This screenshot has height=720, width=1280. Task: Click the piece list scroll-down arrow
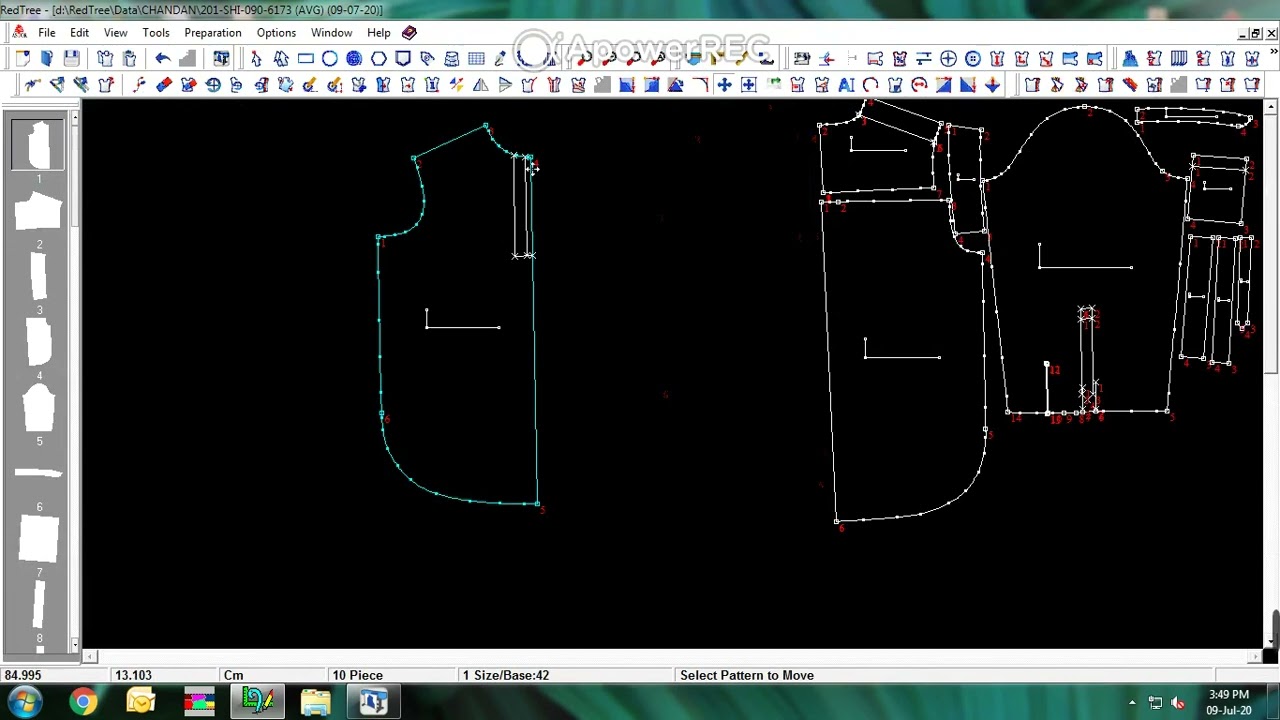(74, 646)
